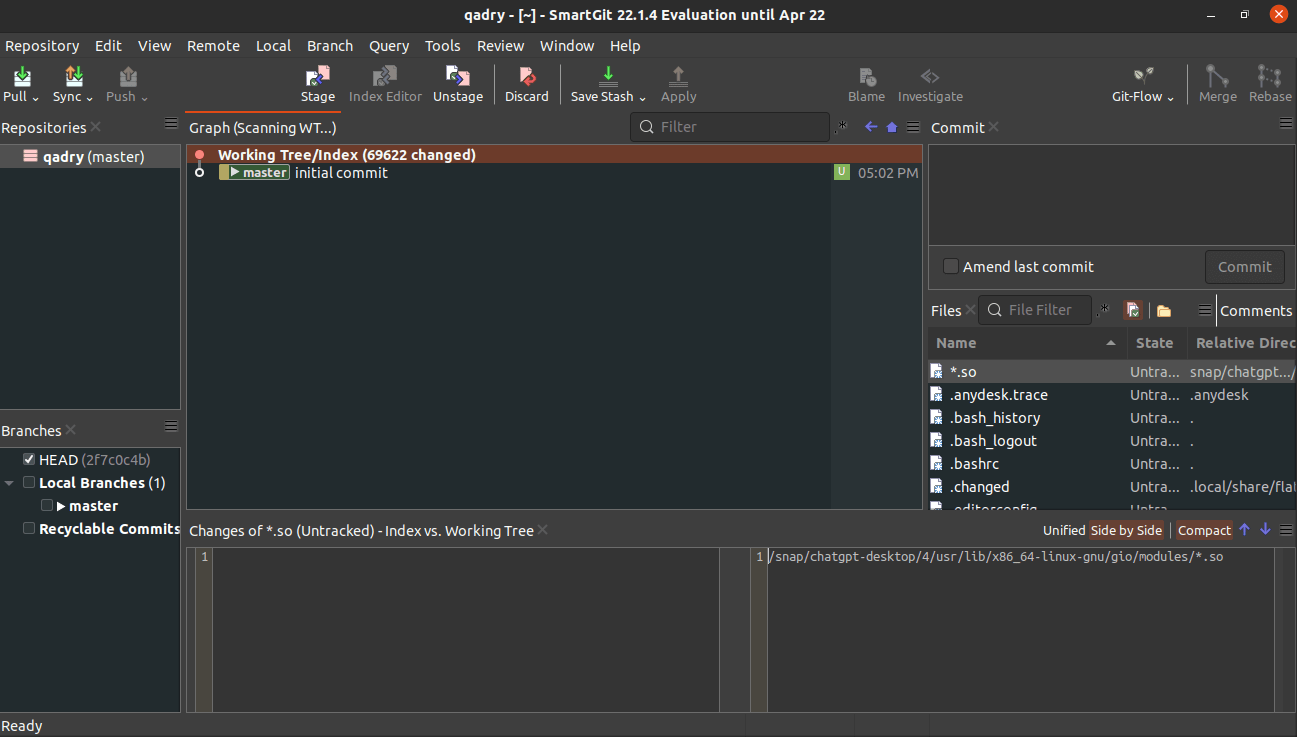The image size is (1297, 737).
Task: Select the qadry (master) repository
Action: click(90, 157)
